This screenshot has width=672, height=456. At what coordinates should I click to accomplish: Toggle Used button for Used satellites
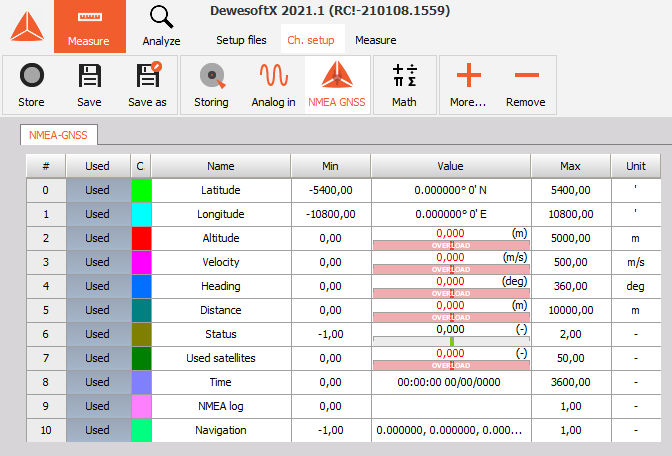point(98,358)
